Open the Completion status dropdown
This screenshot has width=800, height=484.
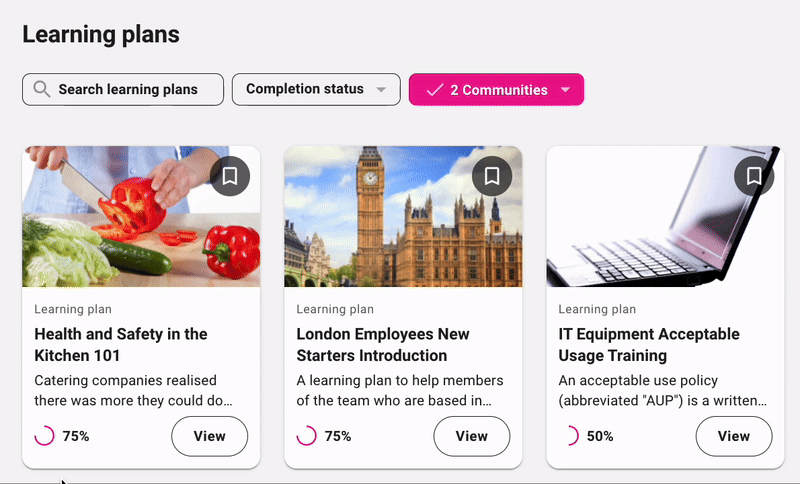(x=305, y=89)
